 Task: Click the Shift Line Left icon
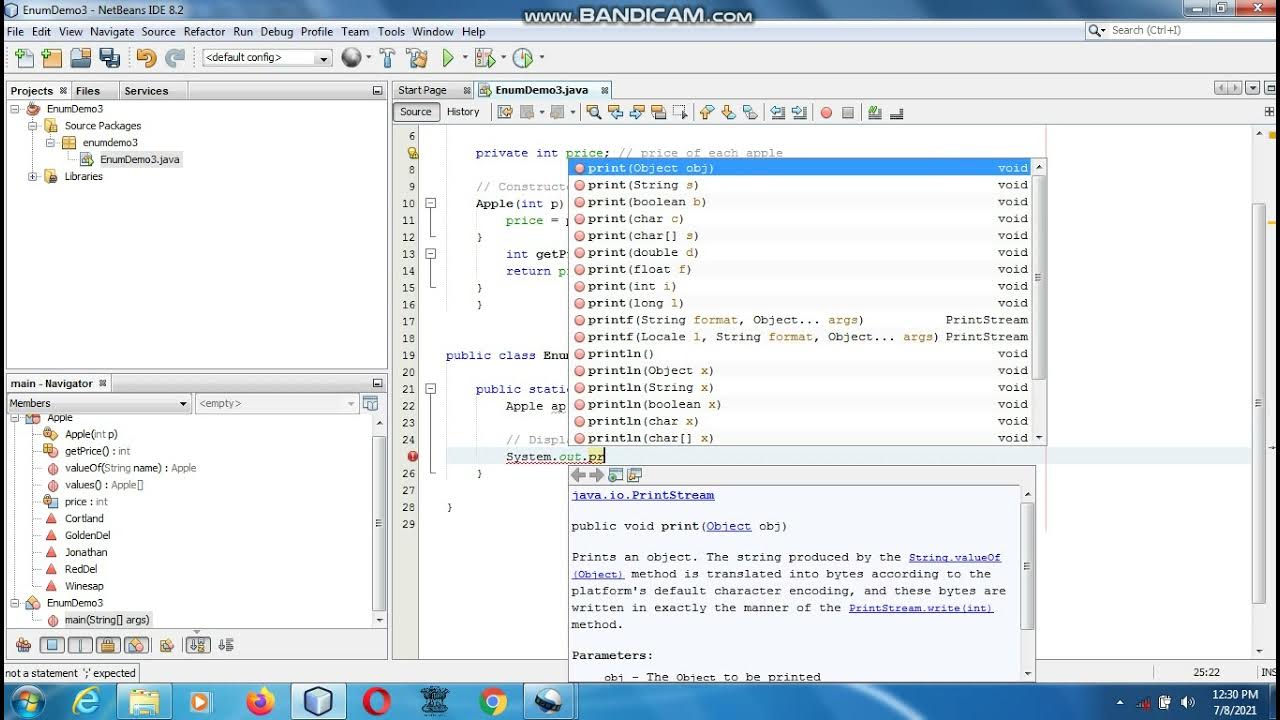(777, 112)
